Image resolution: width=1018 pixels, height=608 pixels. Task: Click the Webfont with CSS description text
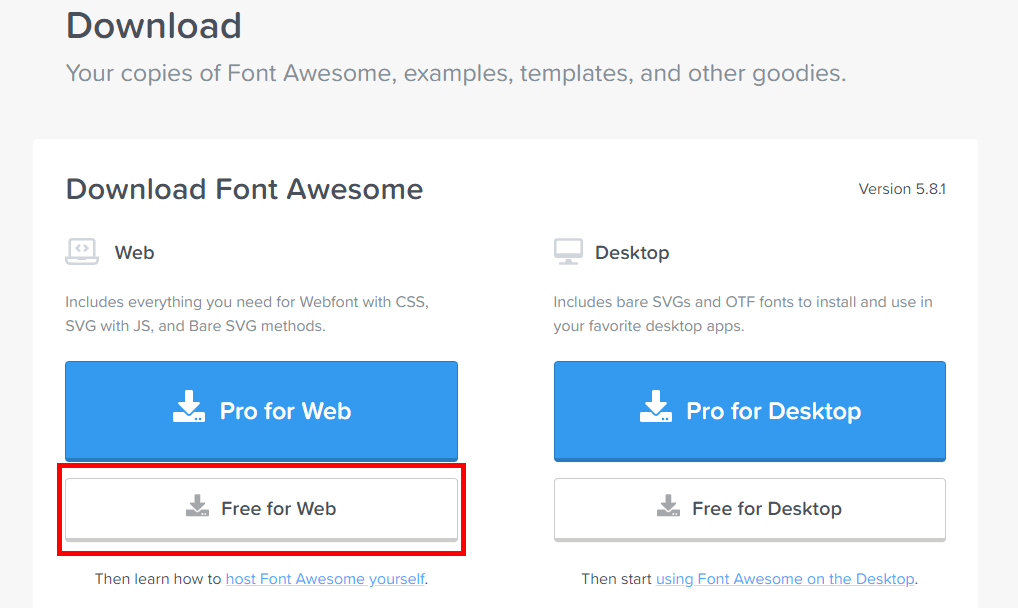(247, 313)
